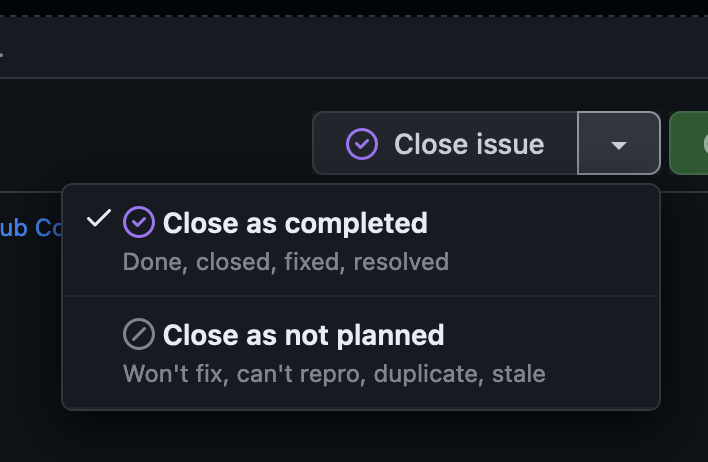The width and height of the screenshot is (708, 462).
Task: Click the word 'completed' in the first menu item
Action: 356,223
